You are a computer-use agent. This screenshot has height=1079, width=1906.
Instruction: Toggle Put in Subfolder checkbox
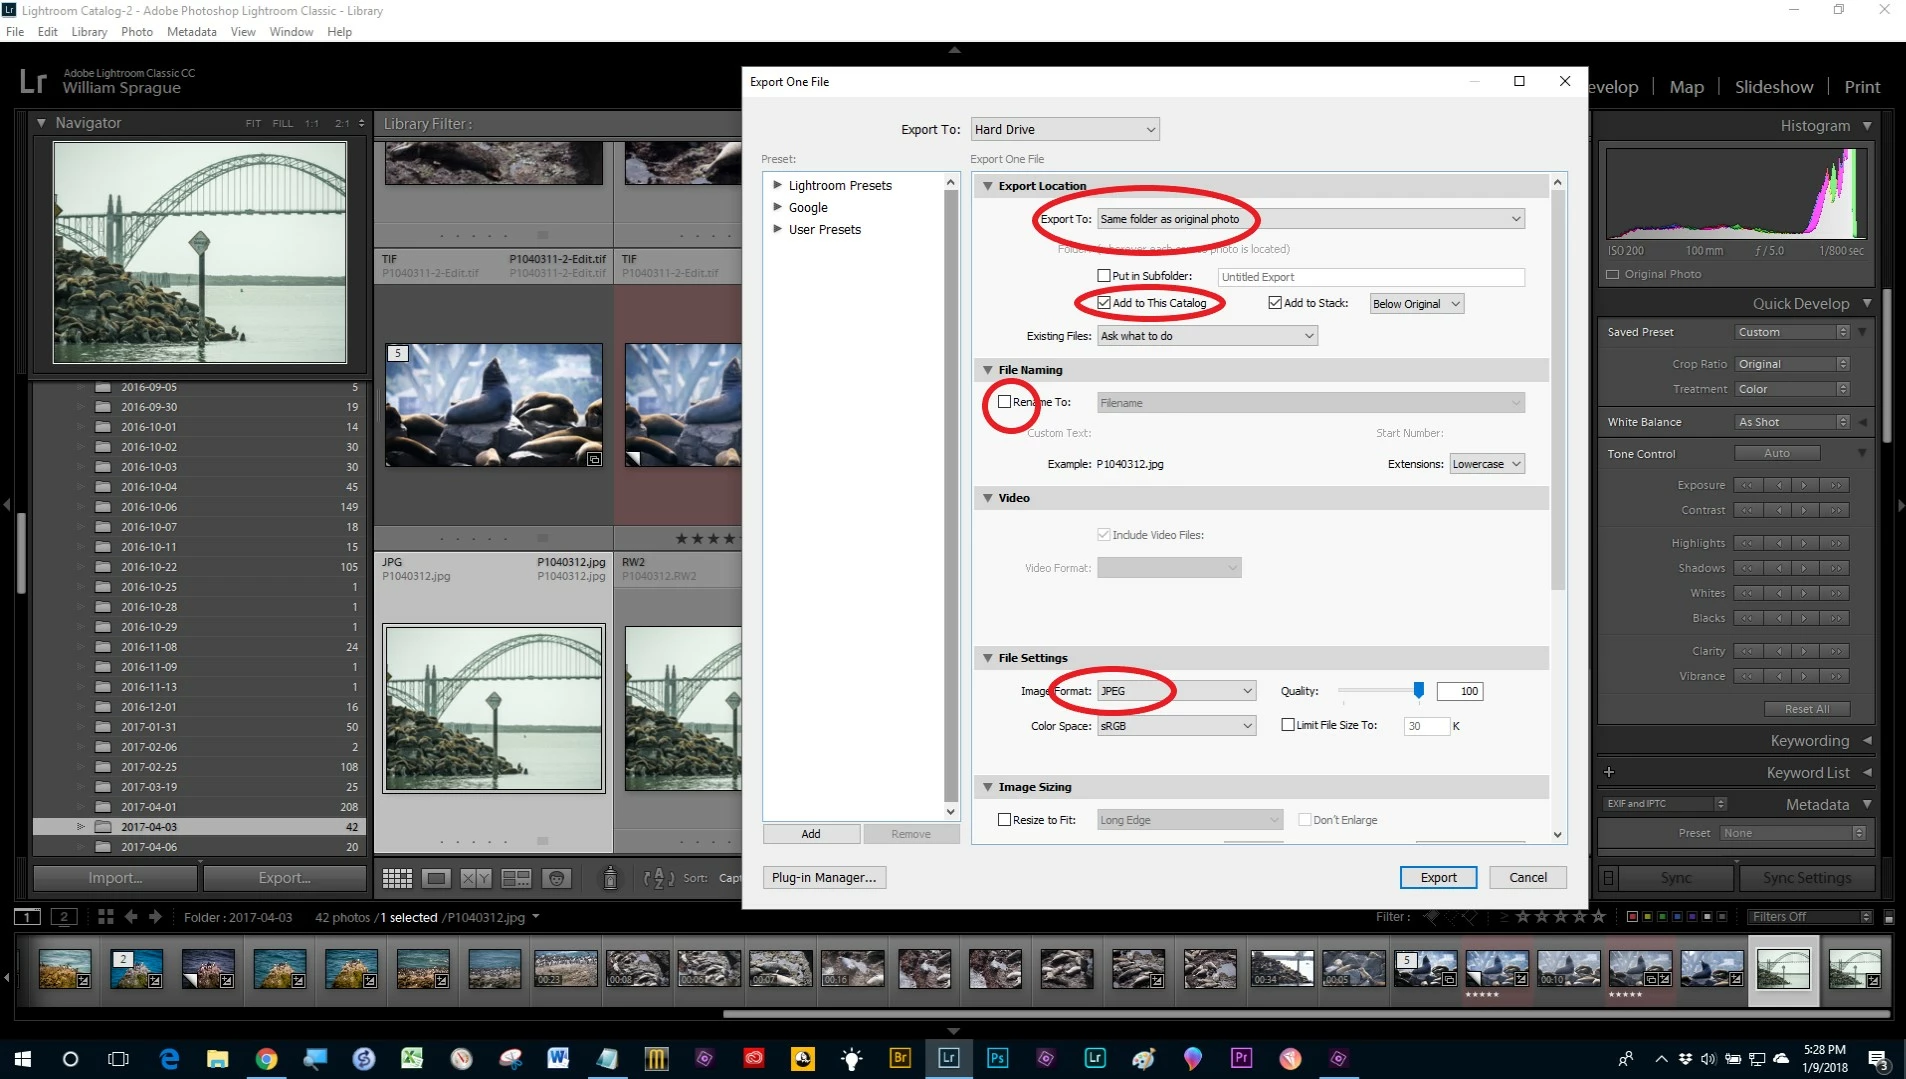coord(1104,276)
